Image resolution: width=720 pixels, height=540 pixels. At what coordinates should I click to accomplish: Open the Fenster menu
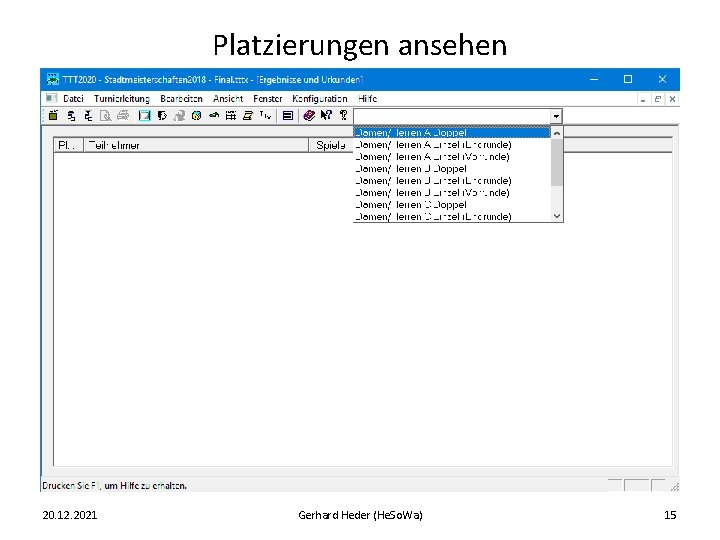[x=267, y=99]
